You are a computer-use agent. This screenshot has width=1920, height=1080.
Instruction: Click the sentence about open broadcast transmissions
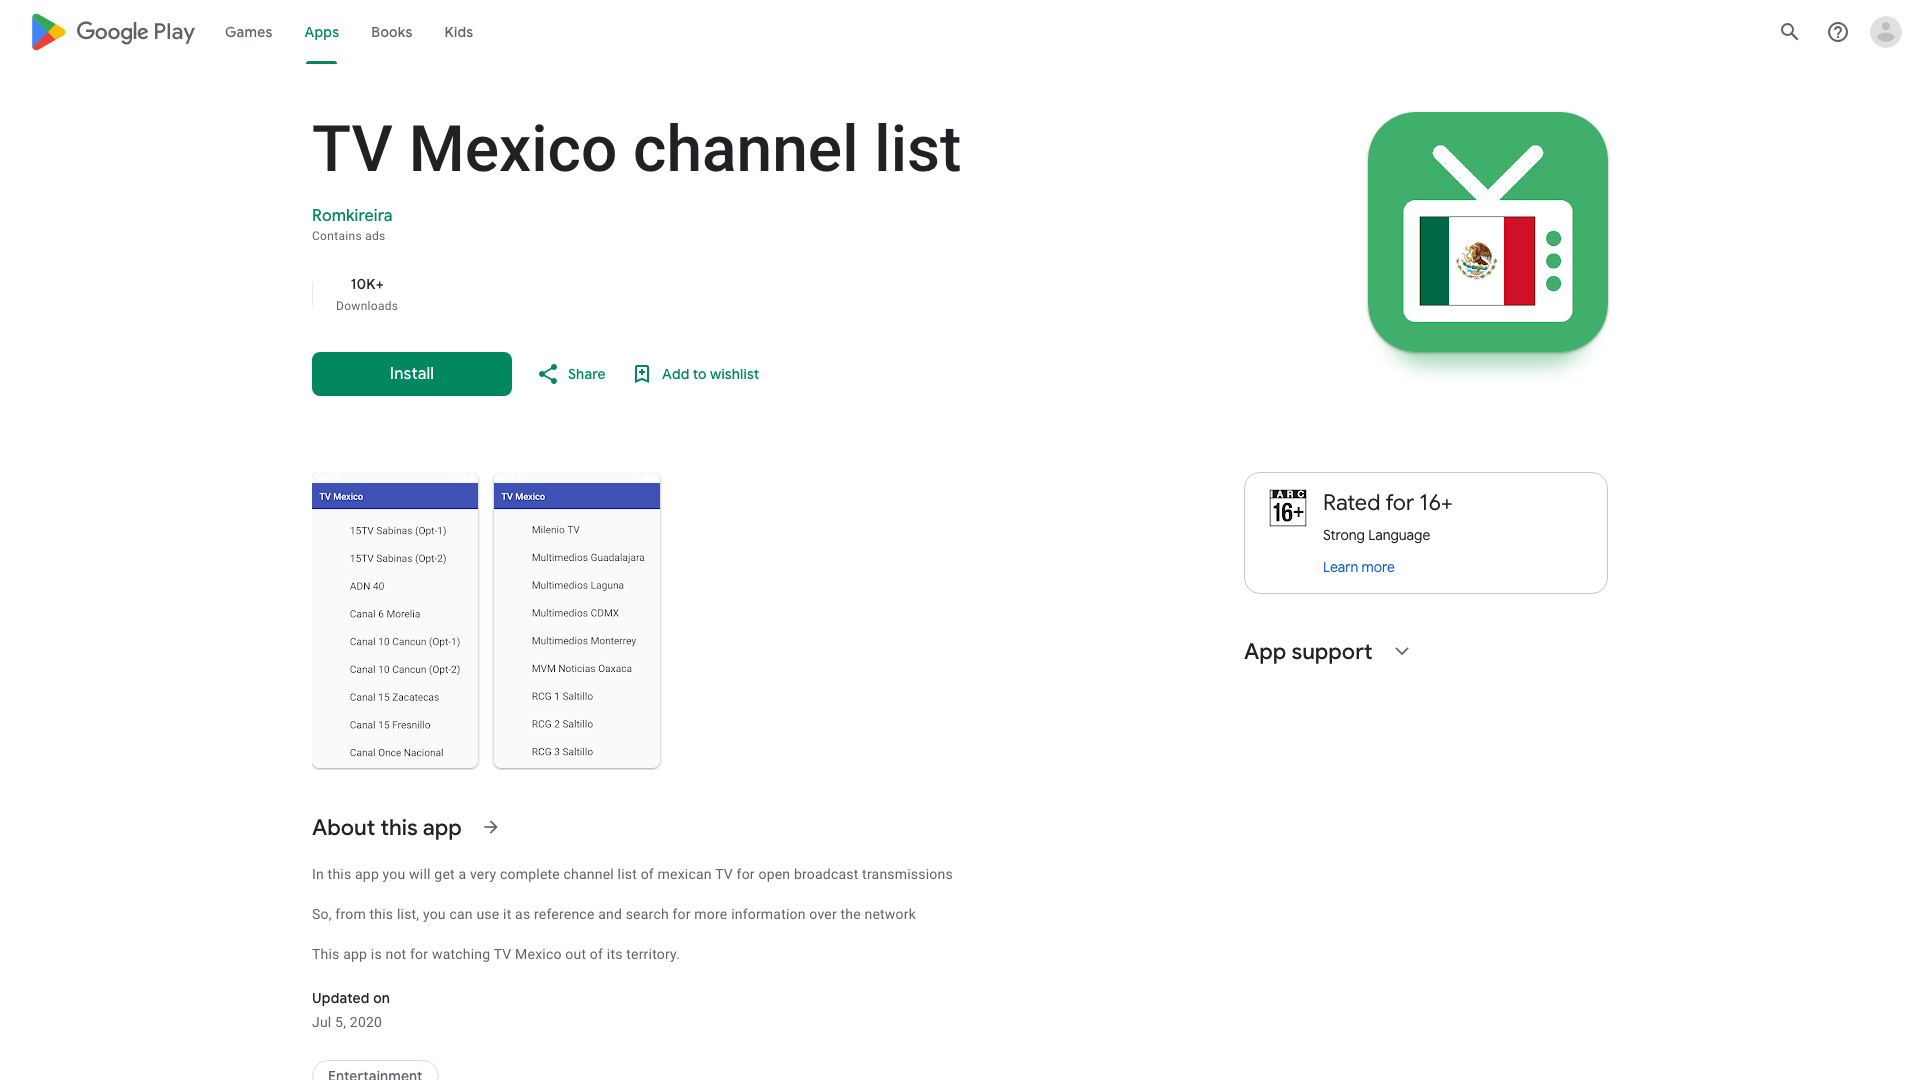click(632, 874)
